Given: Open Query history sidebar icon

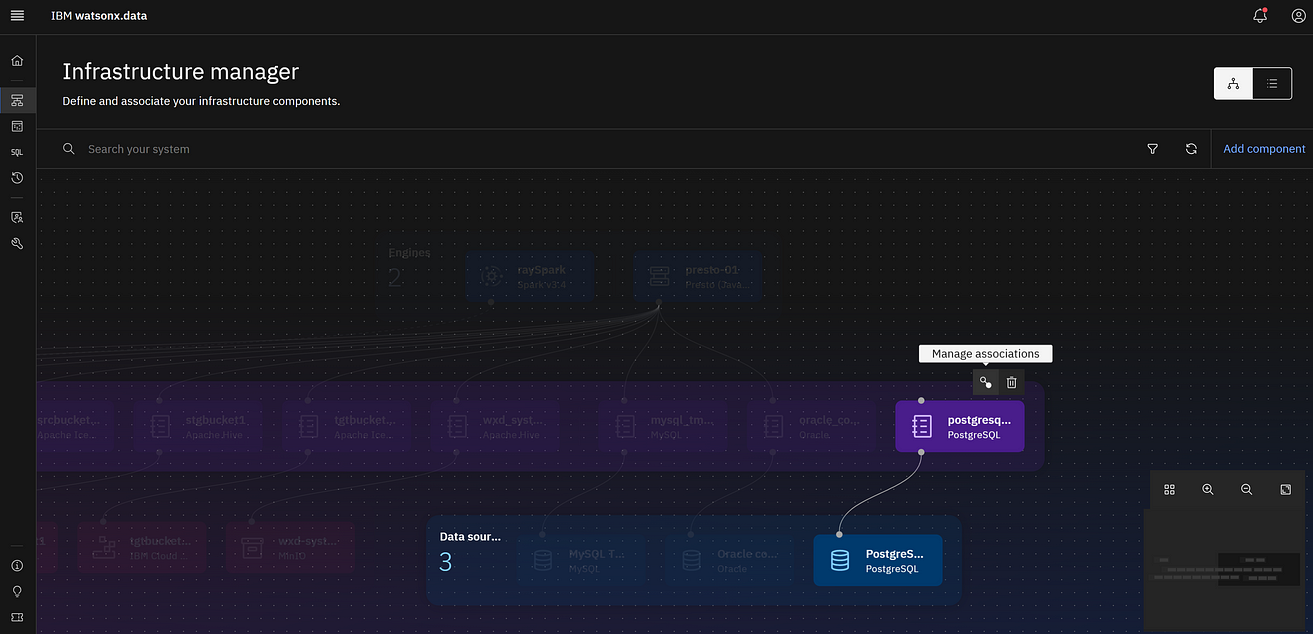Looking at the screenshot, I should tap(17, 178).
